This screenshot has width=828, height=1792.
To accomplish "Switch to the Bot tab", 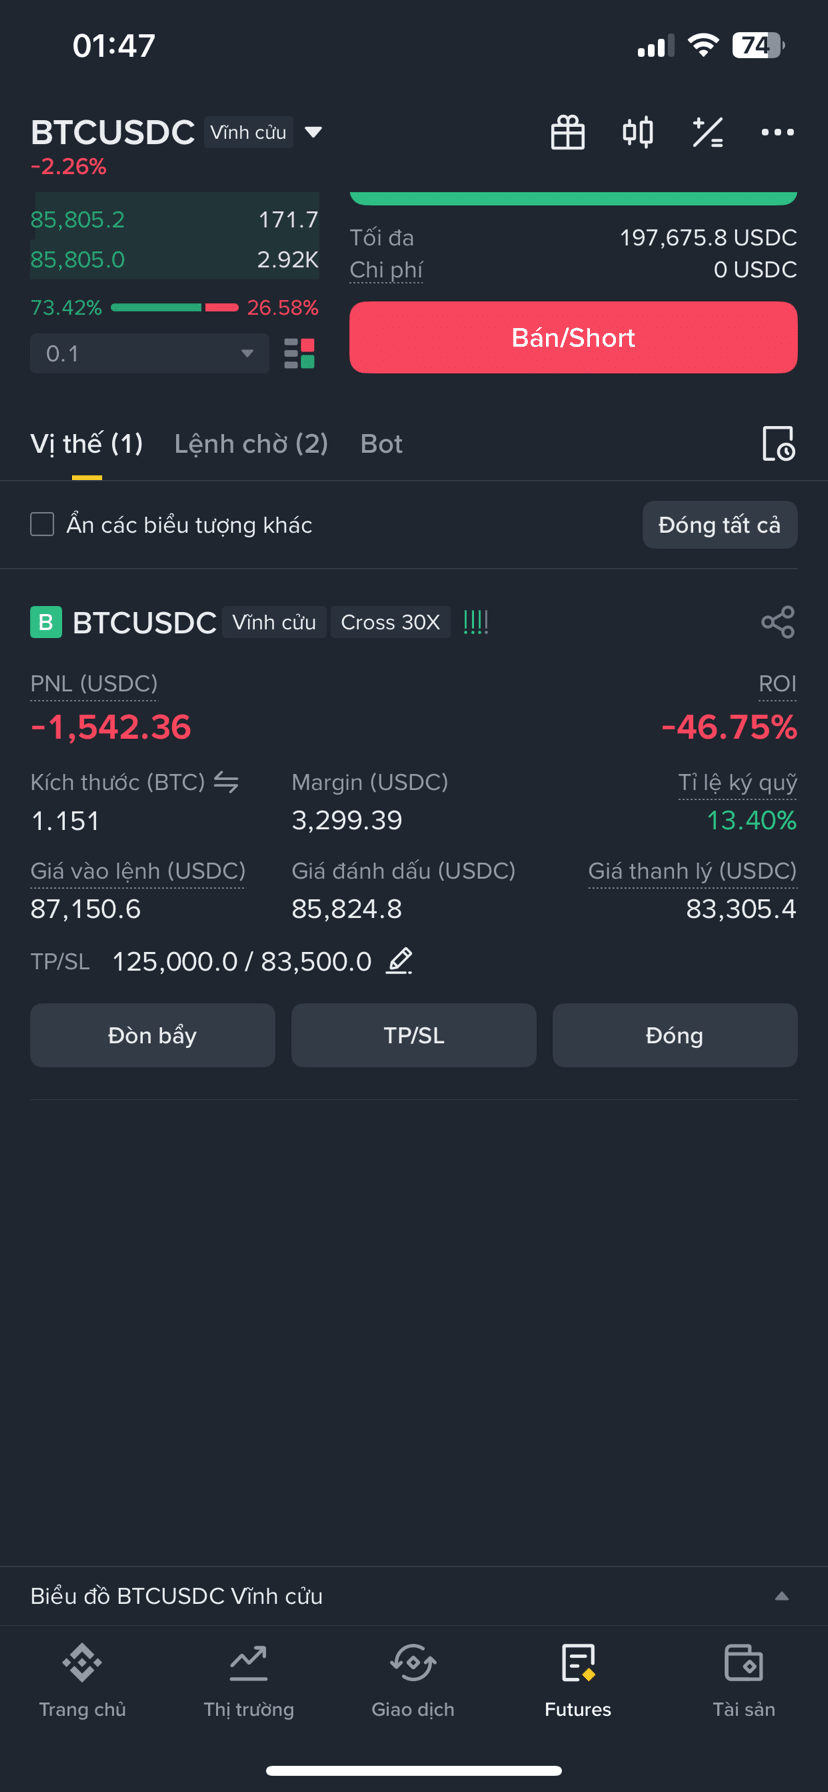I will 381,444.
